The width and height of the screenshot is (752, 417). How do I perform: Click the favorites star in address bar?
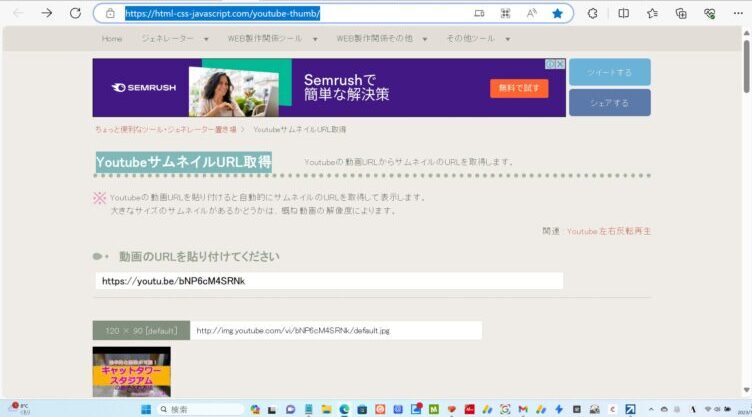pyautogui.click(x=557, y=13)
